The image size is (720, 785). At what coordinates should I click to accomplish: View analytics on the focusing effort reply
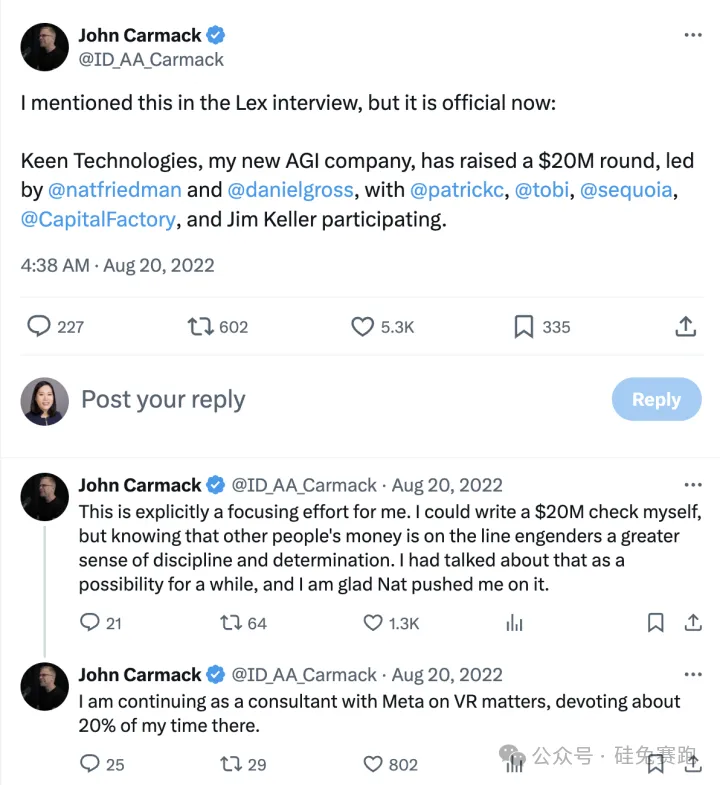tap(514, 623)
